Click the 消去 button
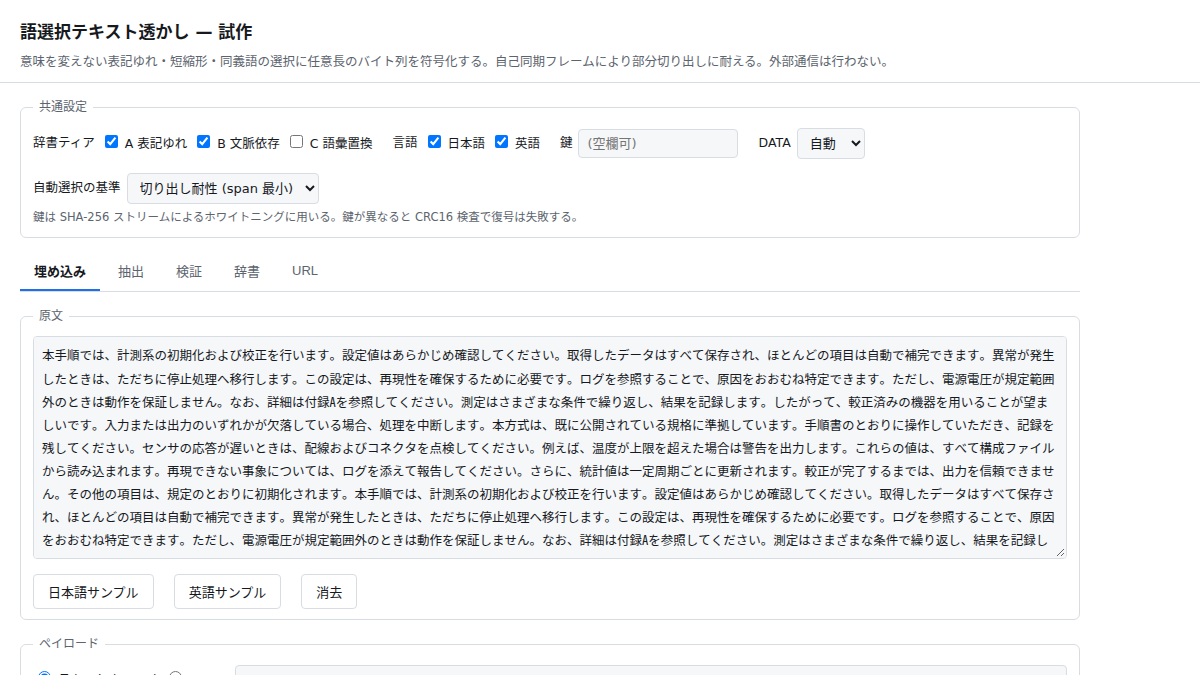The width and height of the screenshot is (1200, 675). click(329, 592)
